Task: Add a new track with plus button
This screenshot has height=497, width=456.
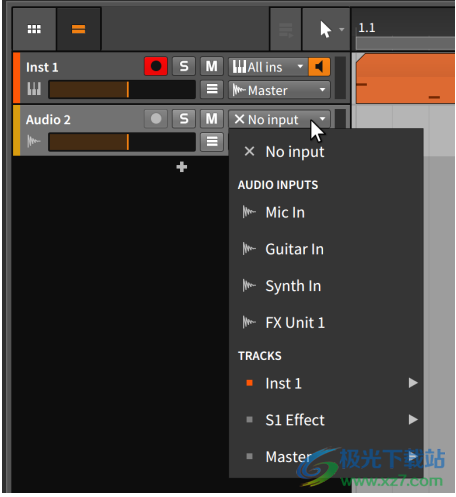Action: click(x=182, y=167)
